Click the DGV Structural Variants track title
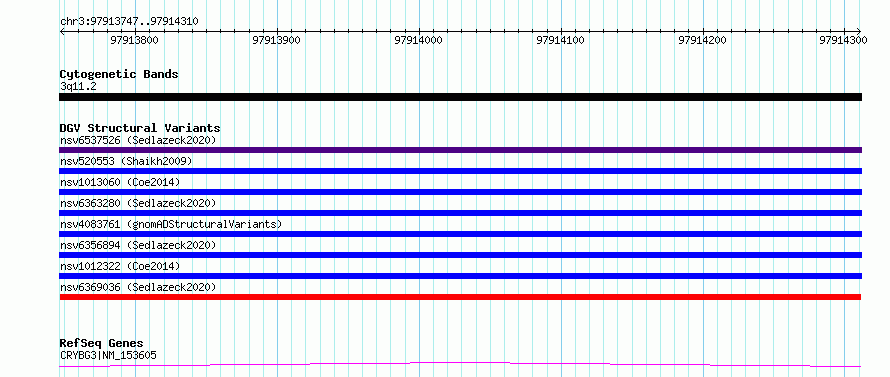The image size is (890, 377). (x=140, y=128)
